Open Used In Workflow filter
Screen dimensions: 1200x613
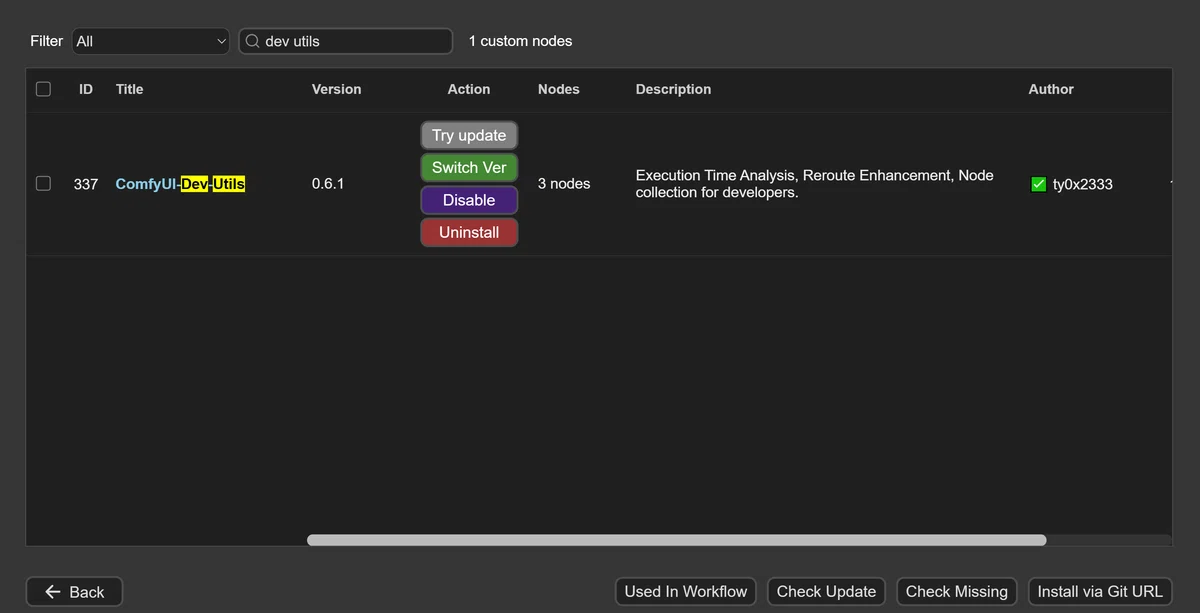click(686, 591)
